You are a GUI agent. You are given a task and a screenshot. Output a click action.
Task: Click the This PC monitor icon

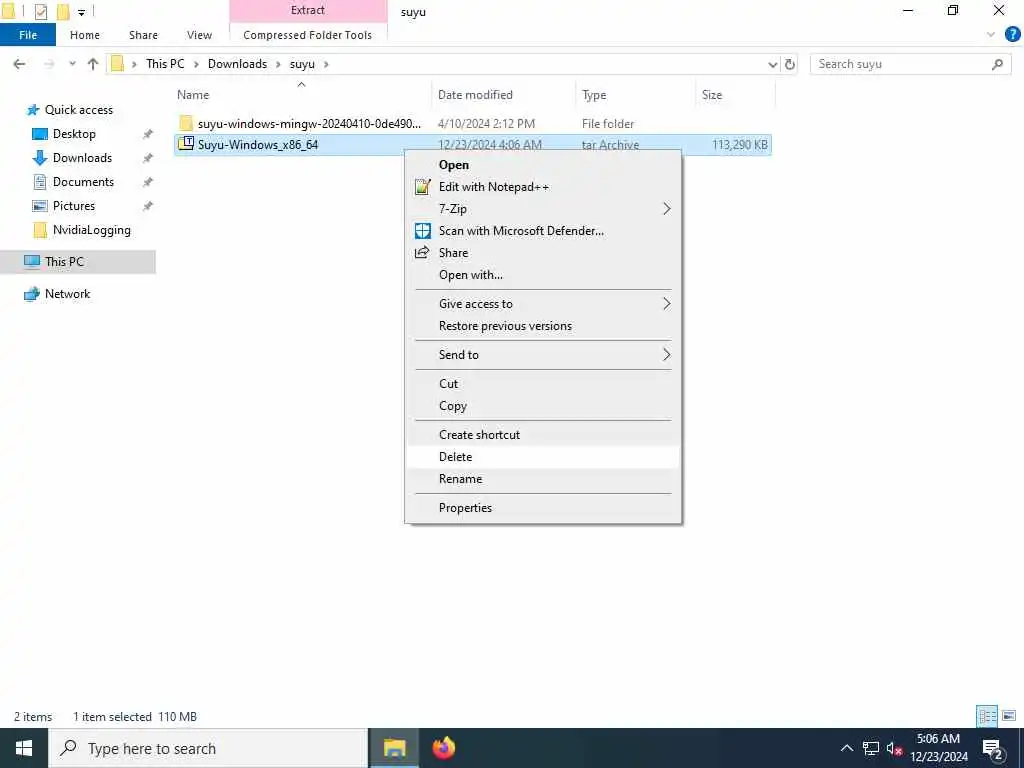tap(32, 261)
